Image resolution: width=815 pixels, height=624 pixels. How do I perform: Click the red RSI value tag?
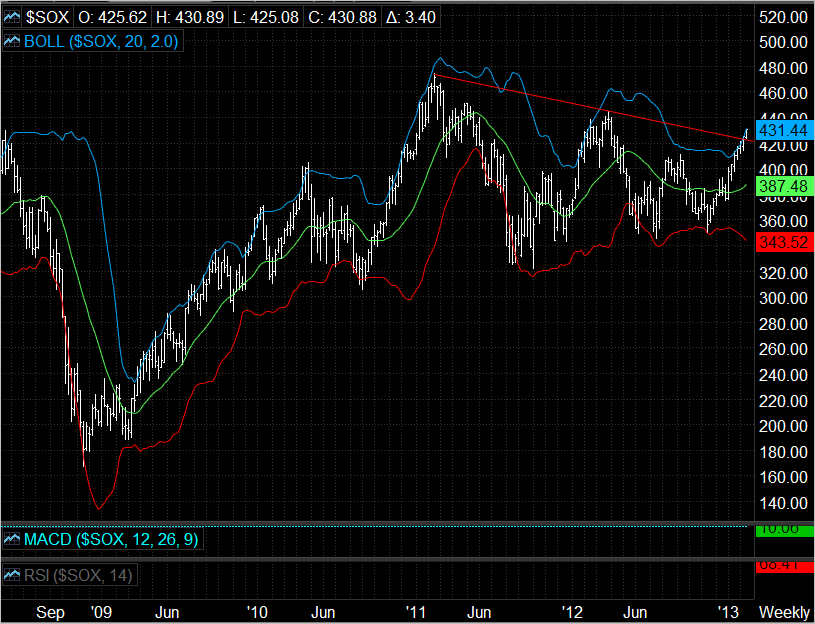pos(782,566)
